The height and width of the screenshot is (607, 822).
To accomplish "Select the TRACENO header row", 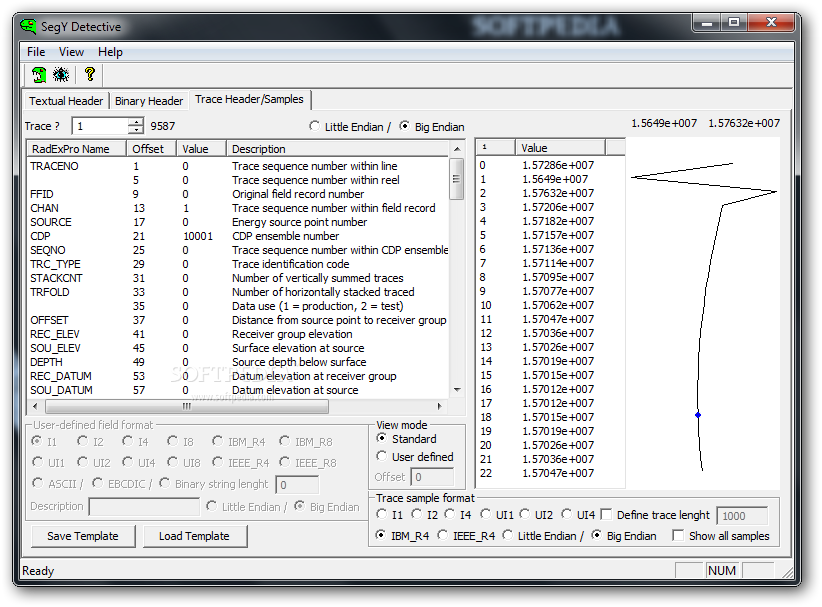I will [x=239, y=166].
